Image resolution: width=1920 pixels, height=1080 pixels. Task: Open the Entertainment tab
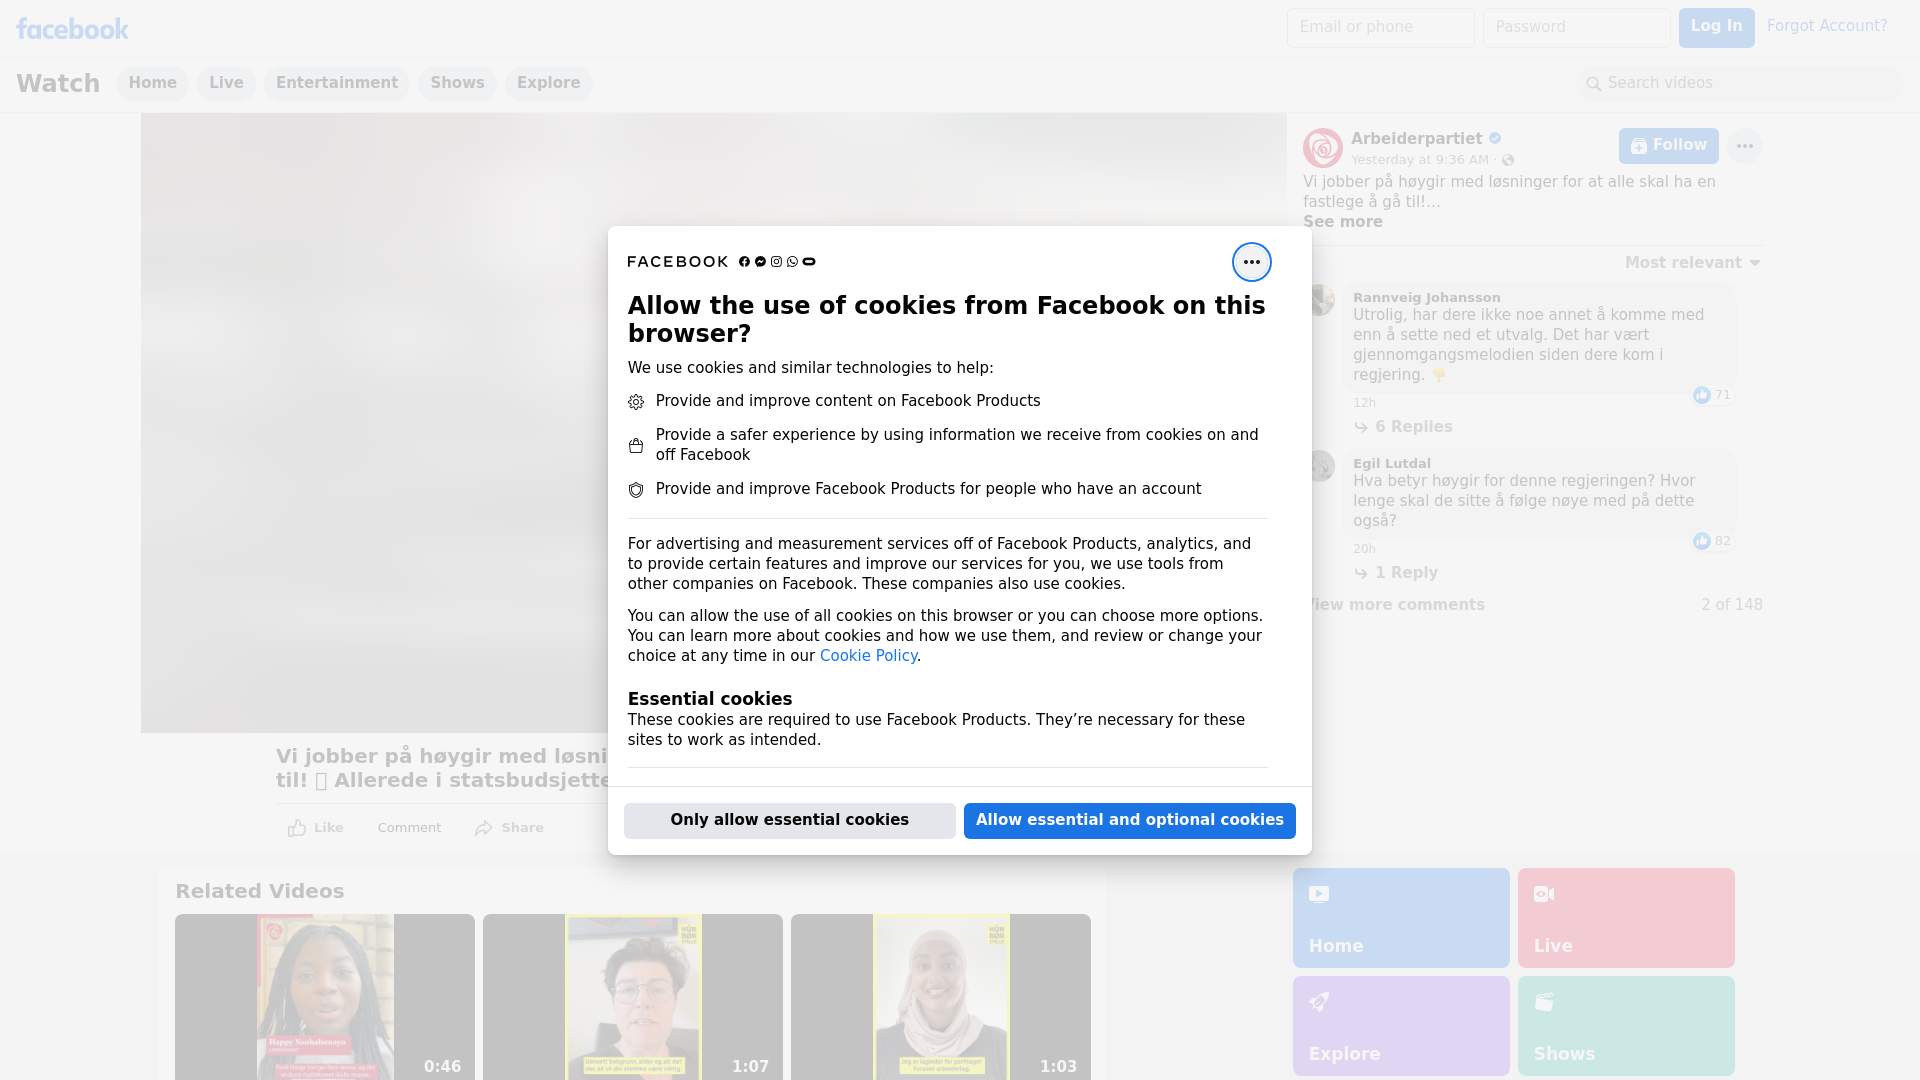pyautogui.click(x=337, y=84)
